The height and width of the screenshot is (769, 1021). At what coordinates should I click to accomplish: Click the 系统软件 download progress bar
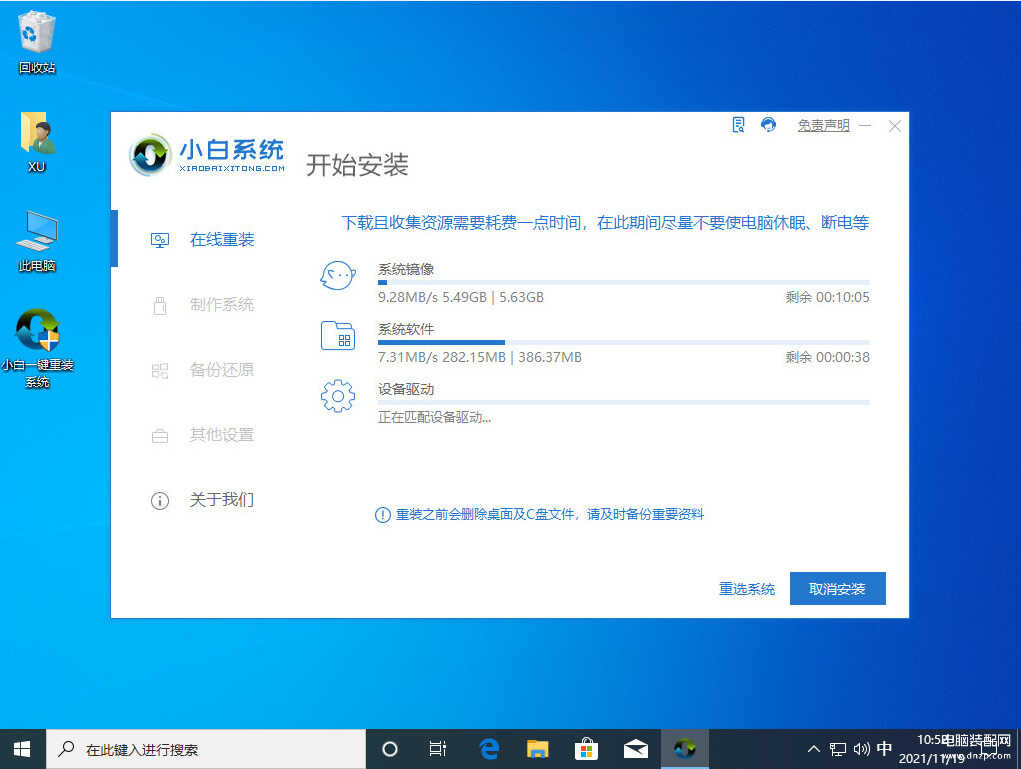(623, 343)
